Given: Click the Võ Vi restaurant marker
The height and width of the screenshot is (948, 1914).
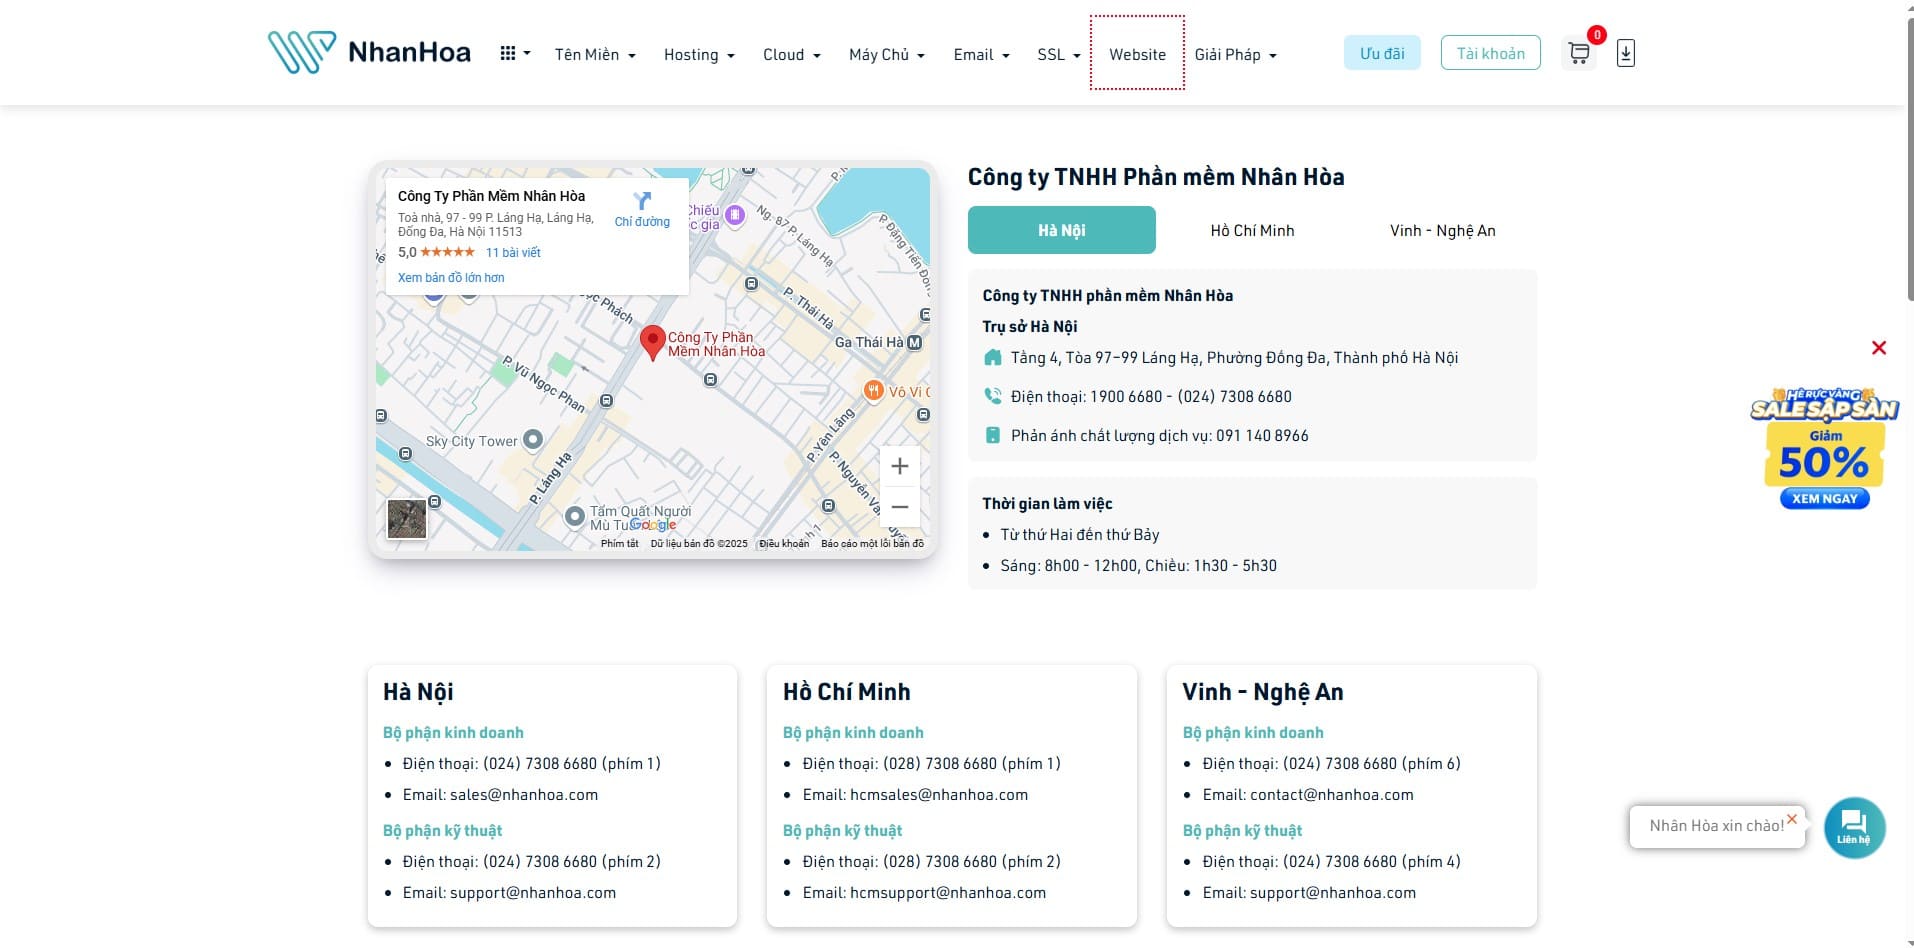Looking at the screenshot, I should (873, 390).
